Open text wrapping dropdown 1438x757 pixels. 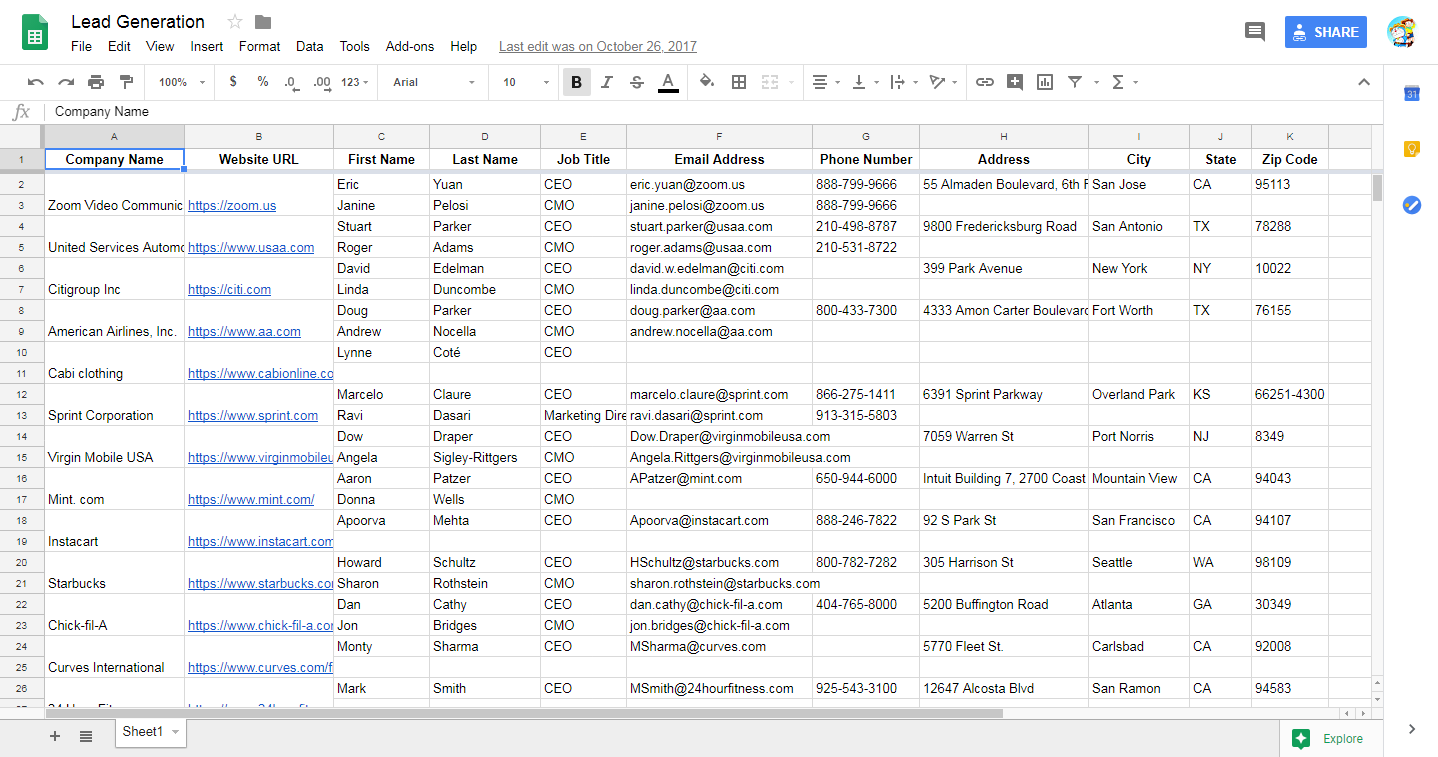(904, 82)
